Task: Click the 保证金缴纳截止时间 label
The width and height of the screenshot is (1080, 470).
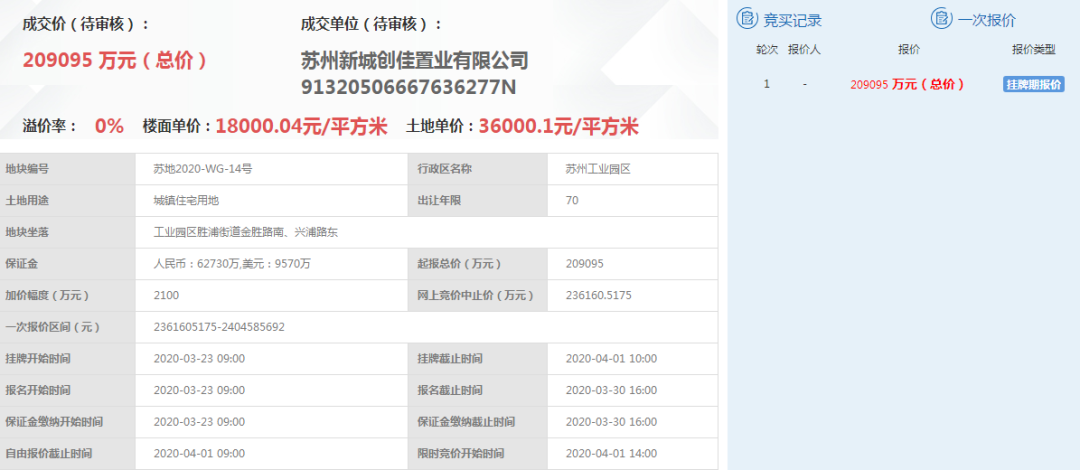Action: [x=466, y=422]
